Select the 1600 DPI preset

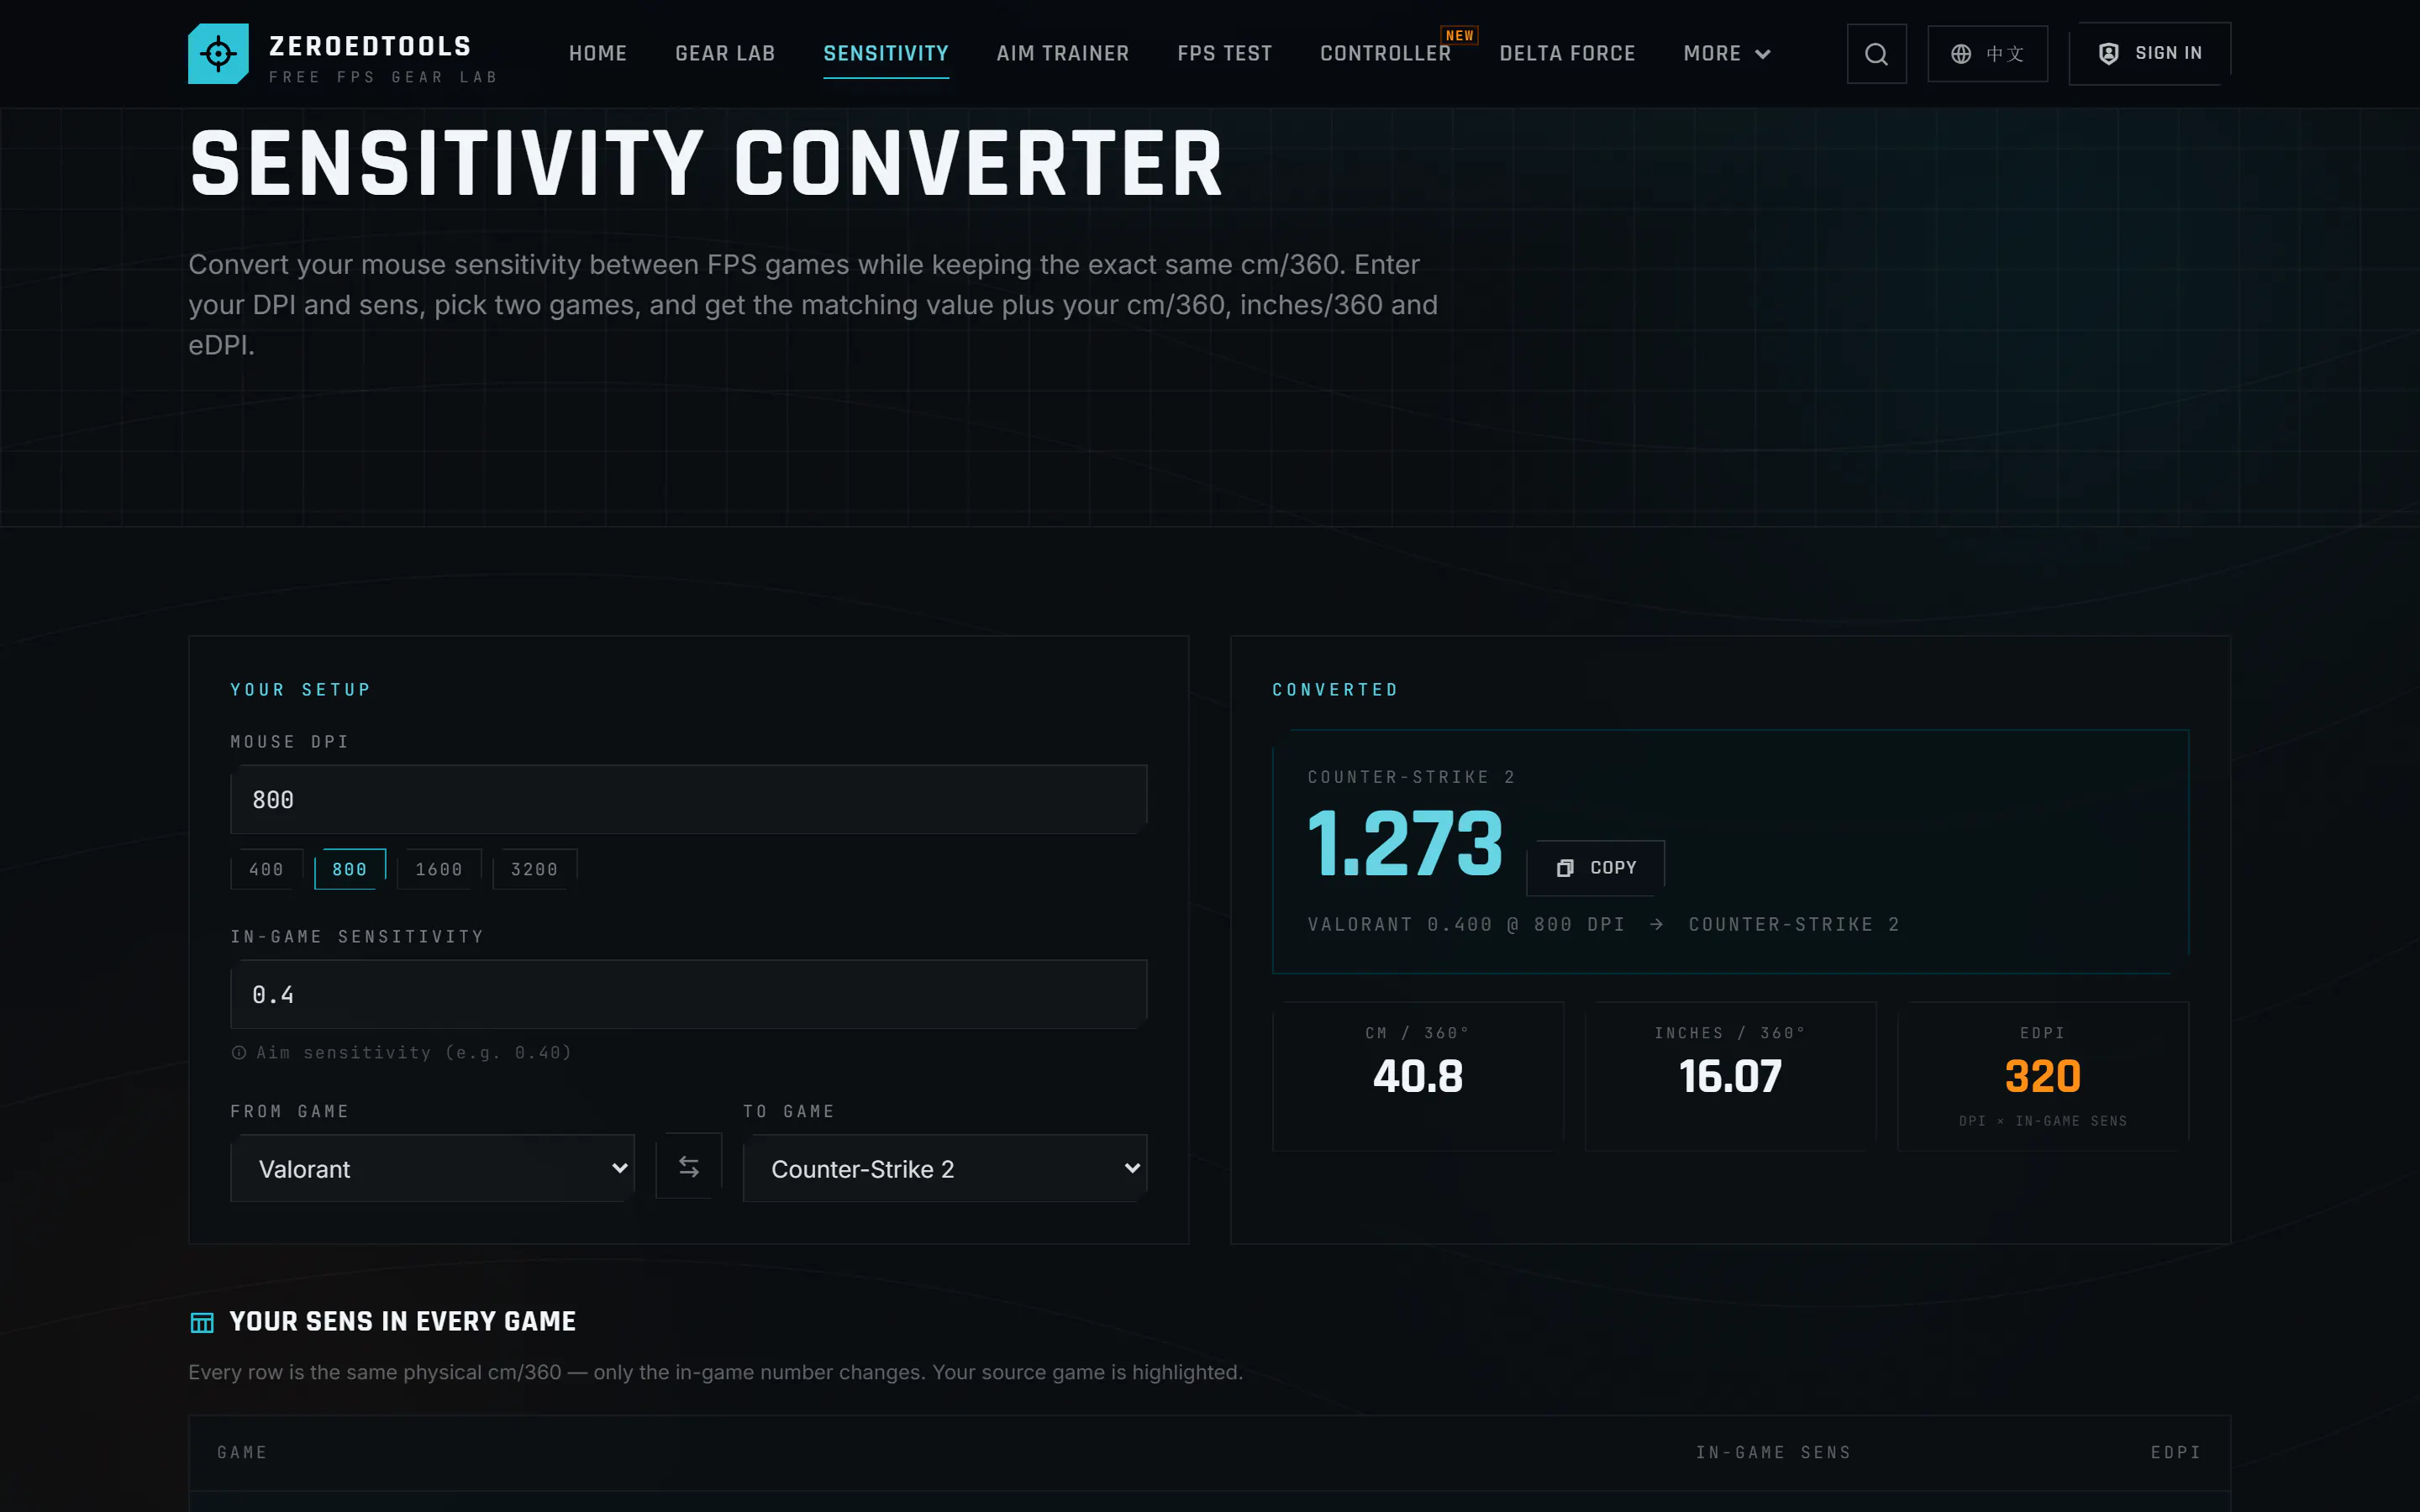439,869
